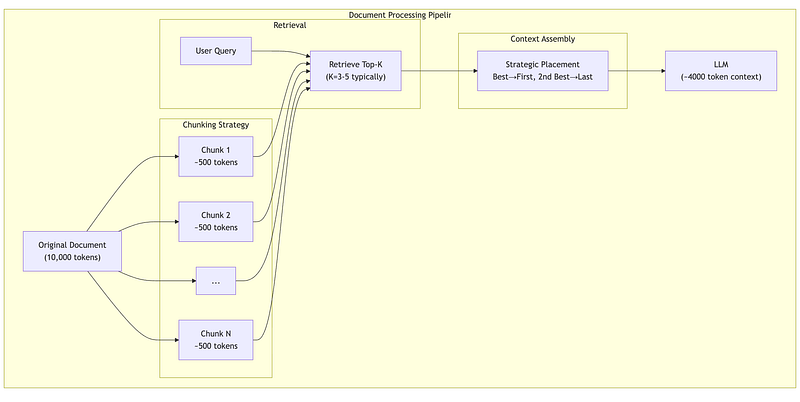This screenshot has height=402, width=800.
Task: Click the Document Processing Pipeline title
Action: tap(399, 15)
